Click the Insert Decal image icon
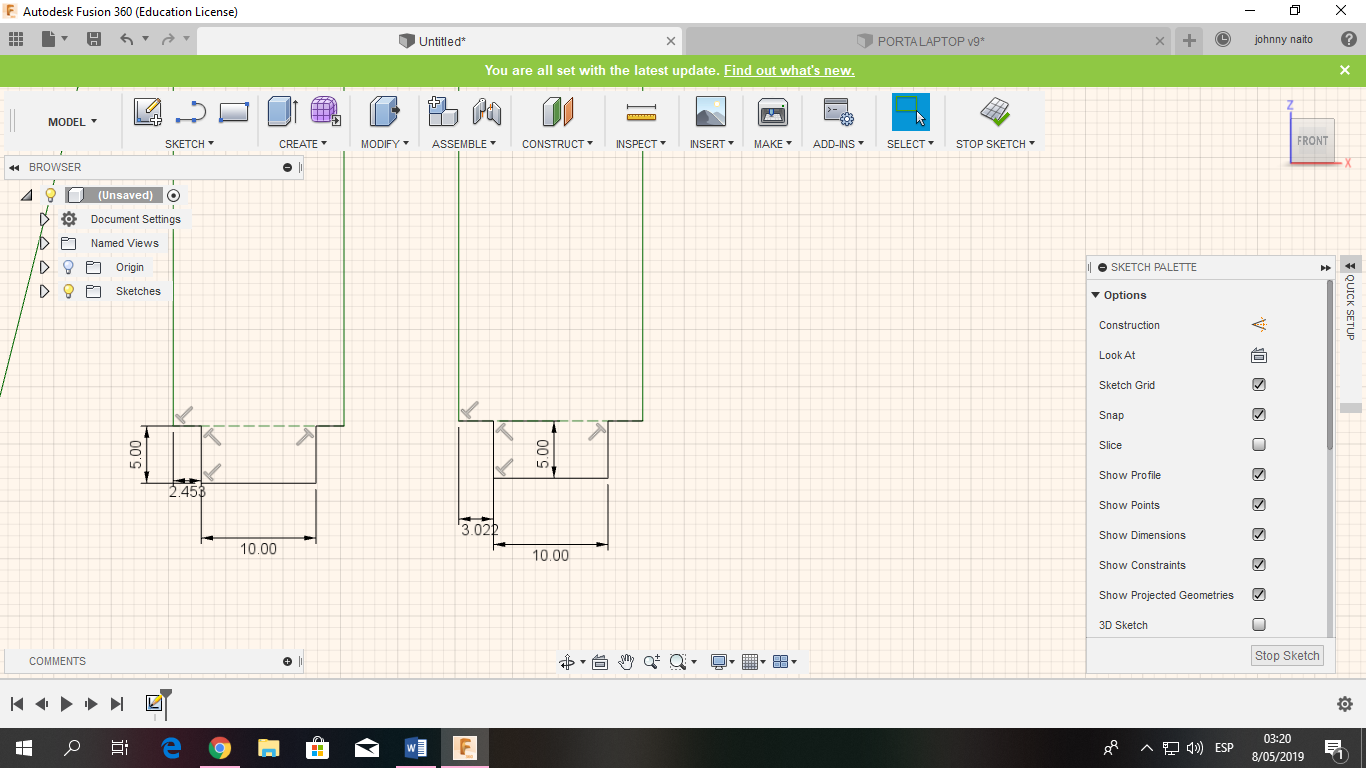Viewport: 1366px width, 768px height. tap(711, 112)
